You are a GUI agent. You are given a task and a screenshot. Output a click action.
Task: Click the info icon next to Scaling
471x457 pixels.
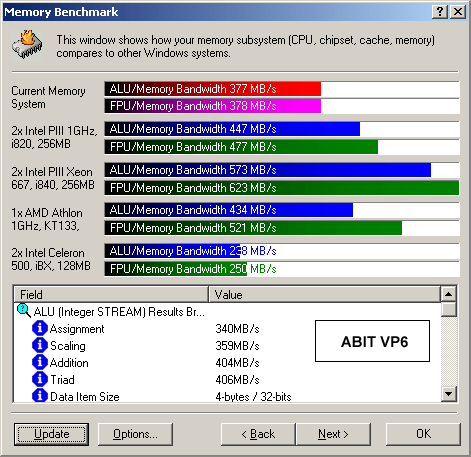tap(40, 345)
